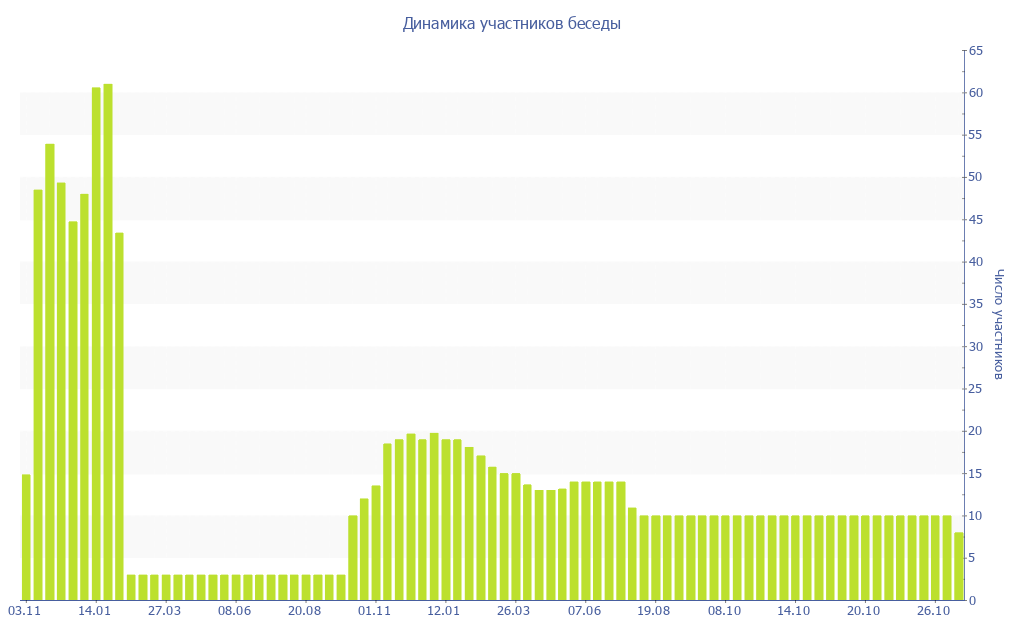Click the tallest bar in the chart
Image resolution: width=1024 pixels, height=640 pixels.
click(x=108, y=341)
